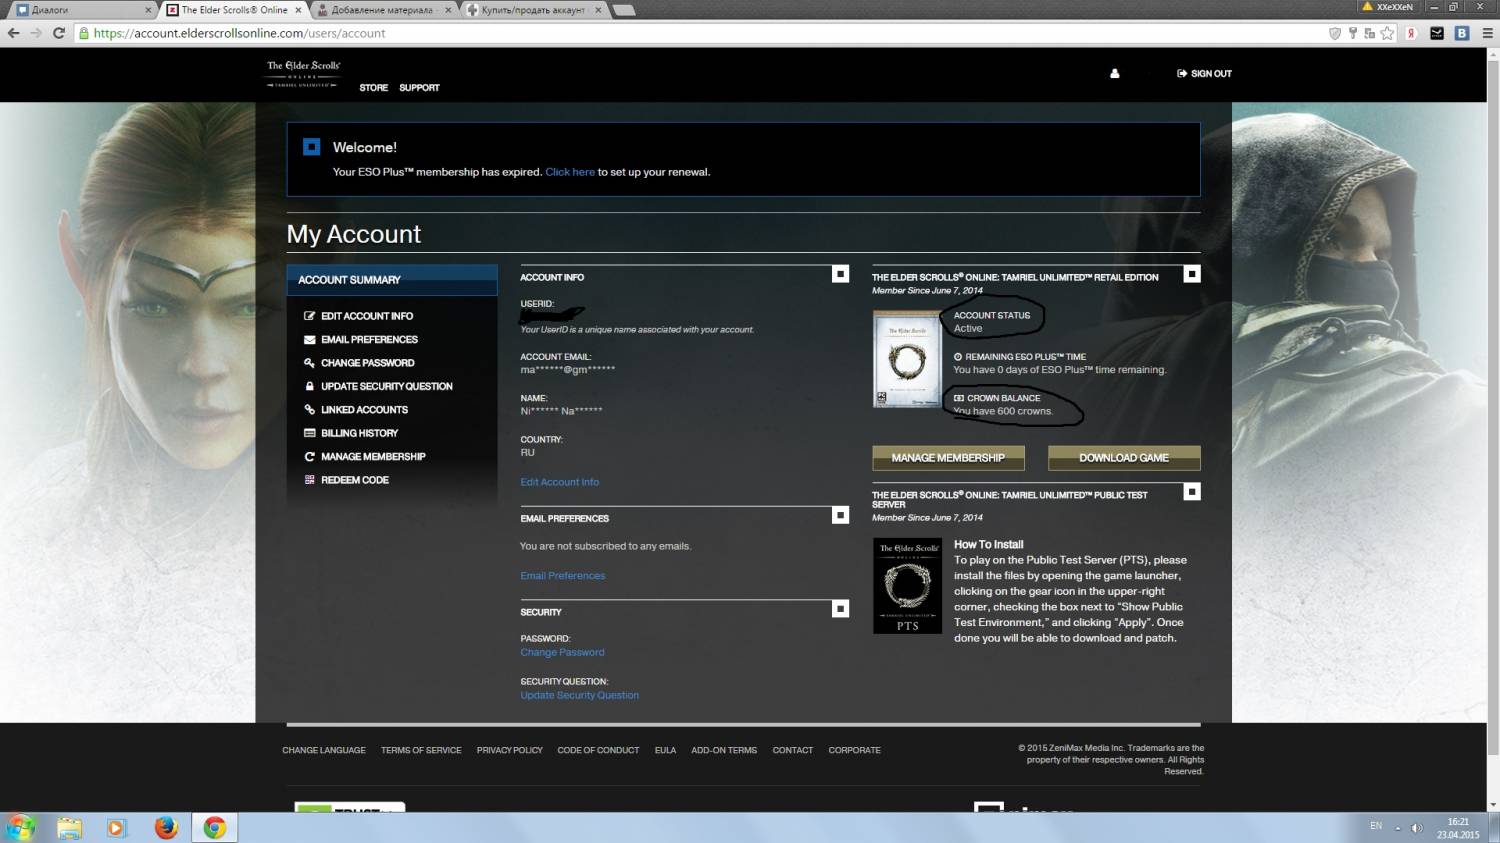
Task: Click the blue Change Password link
Action: 562,652
